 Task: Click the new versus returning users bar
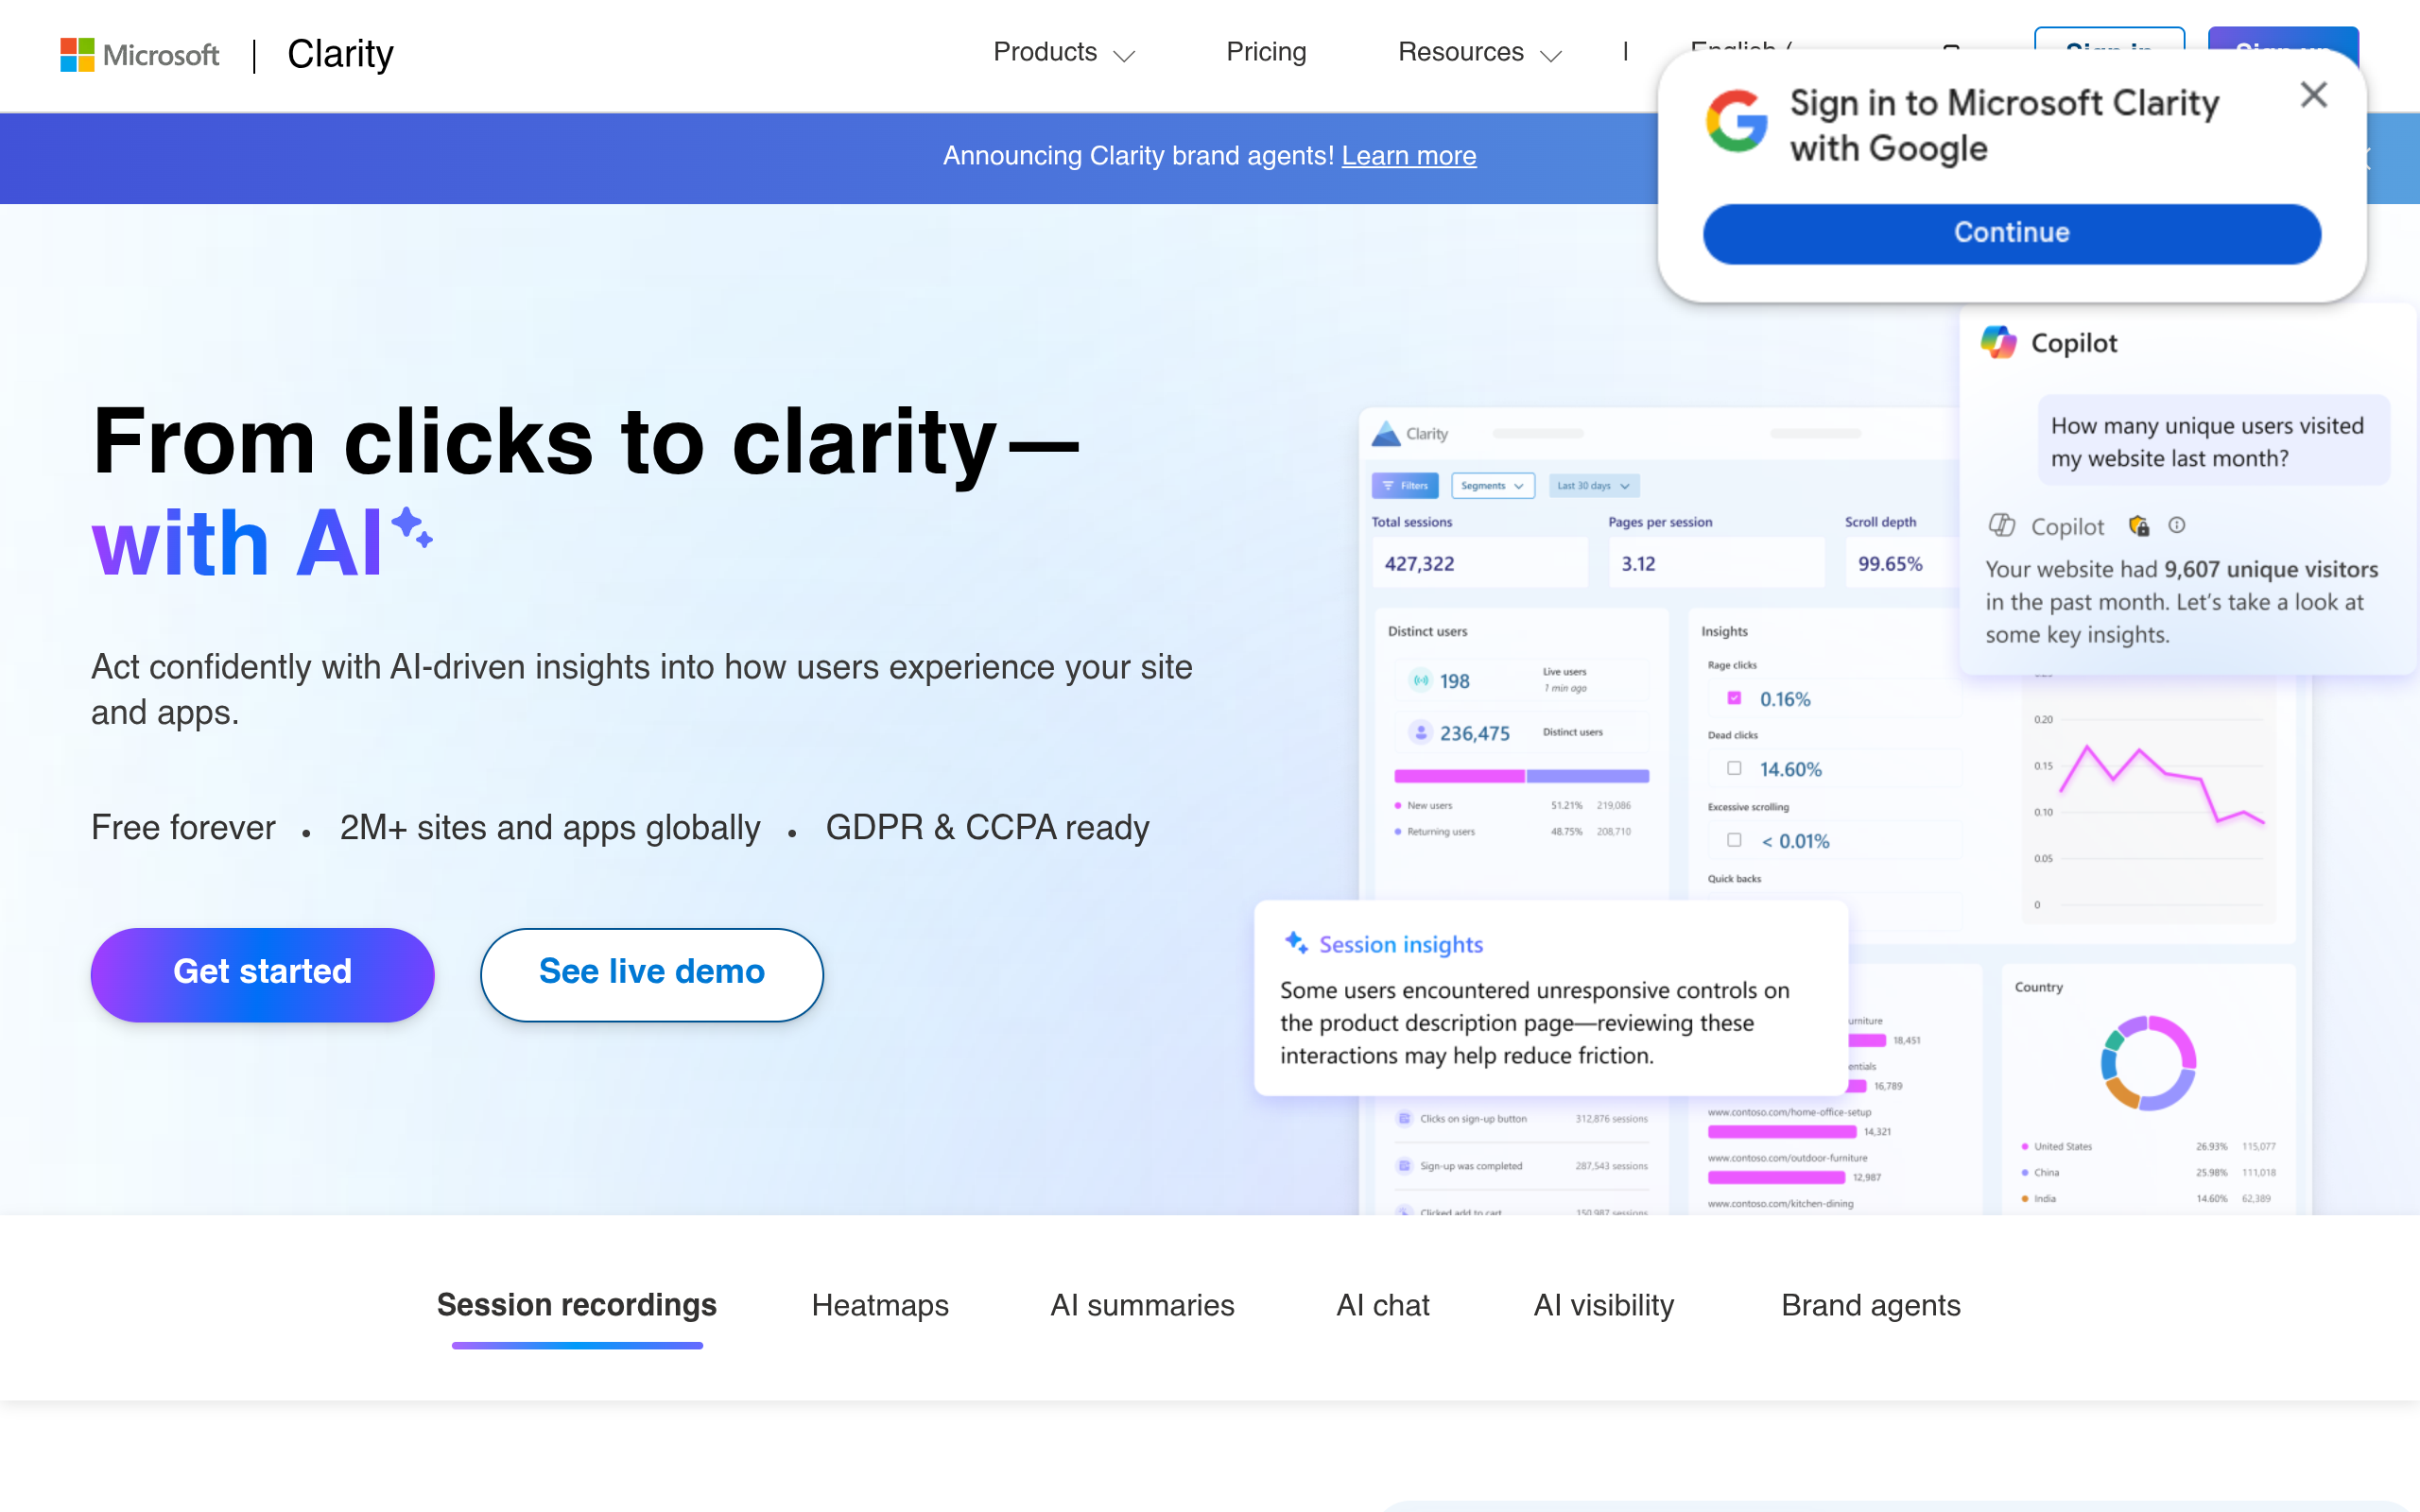1521,776
